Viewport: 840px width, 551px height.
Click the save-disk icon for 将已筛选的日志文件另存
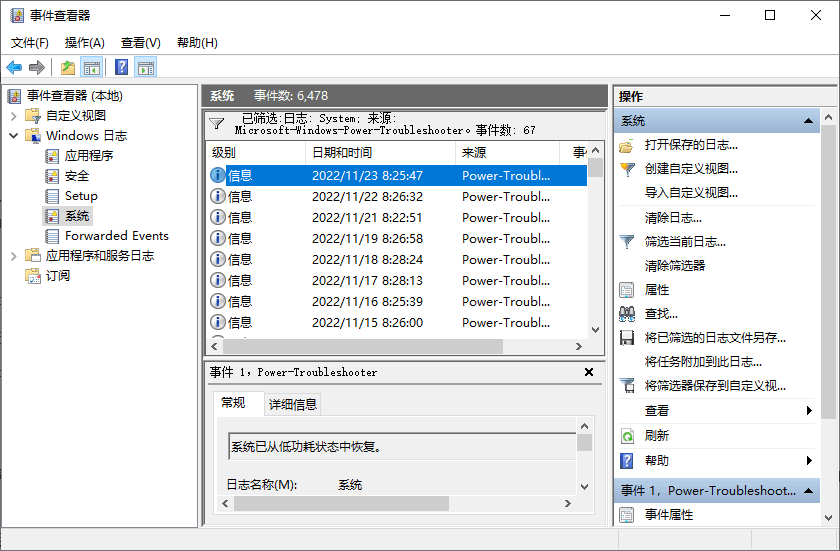pos(627,338)
